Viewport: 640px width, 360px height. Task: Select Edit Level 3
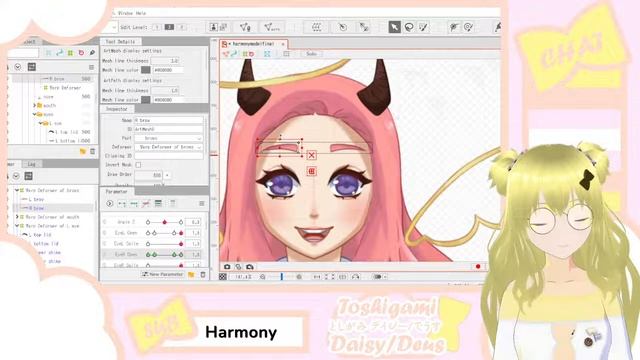coord(182,27)
